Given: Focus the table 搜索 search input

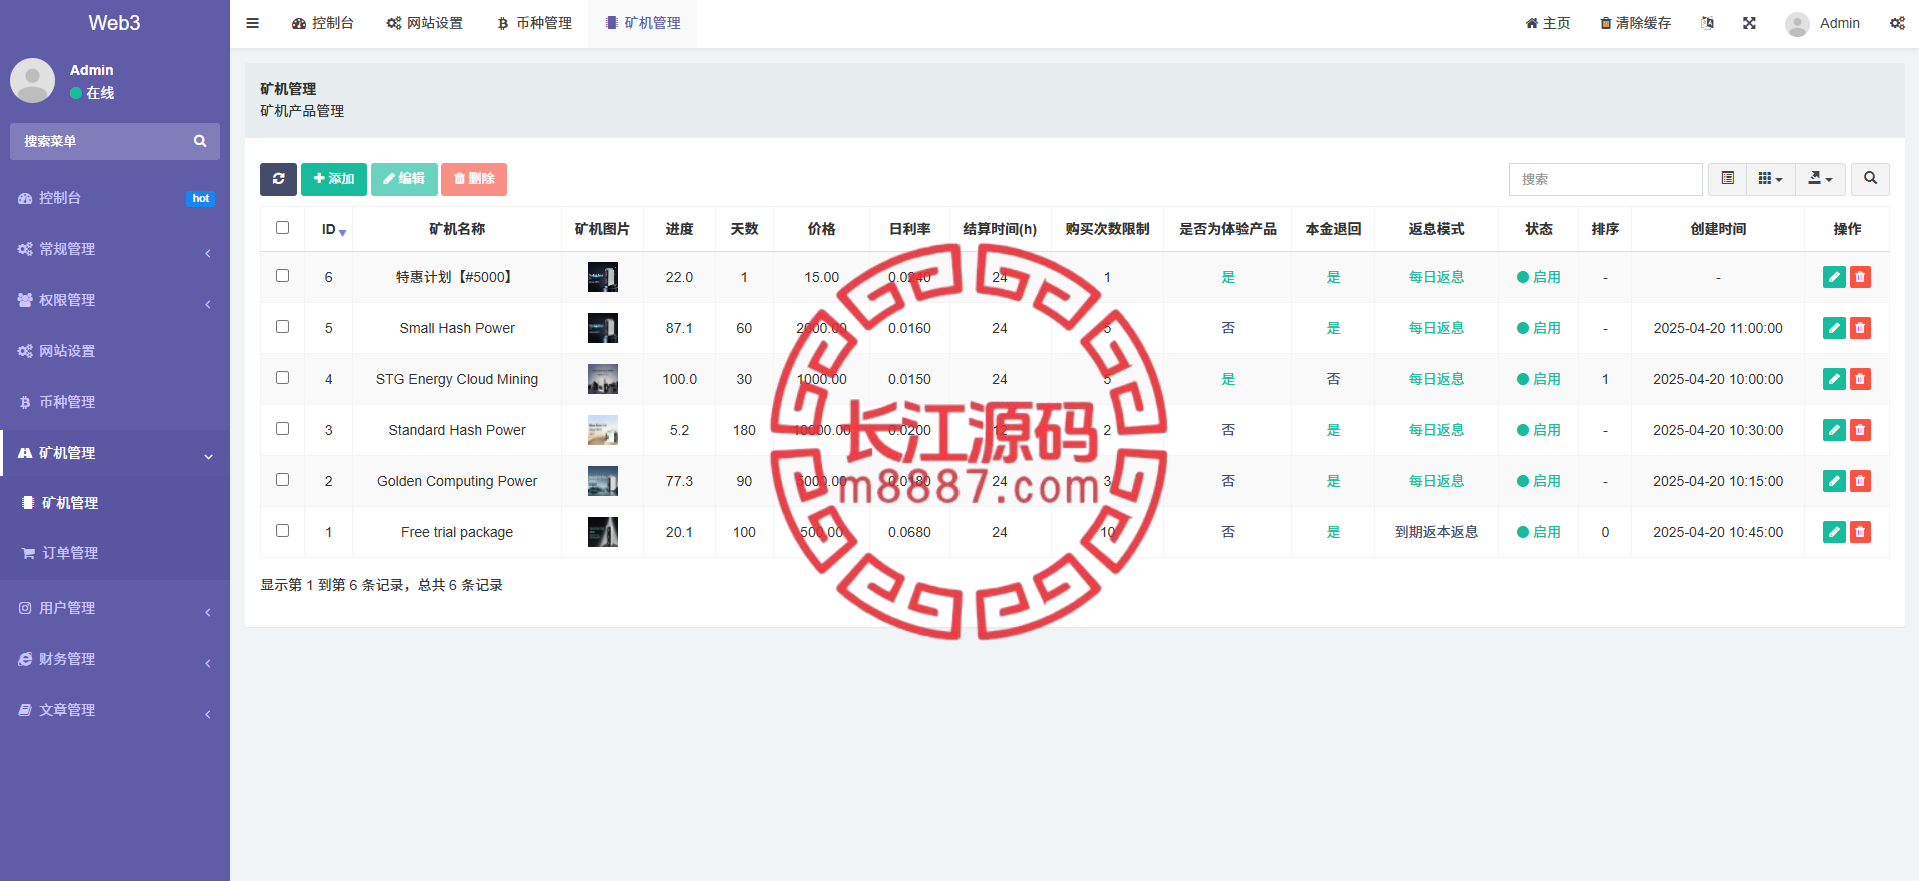Looking at the screenshot, I should 1606,179.
